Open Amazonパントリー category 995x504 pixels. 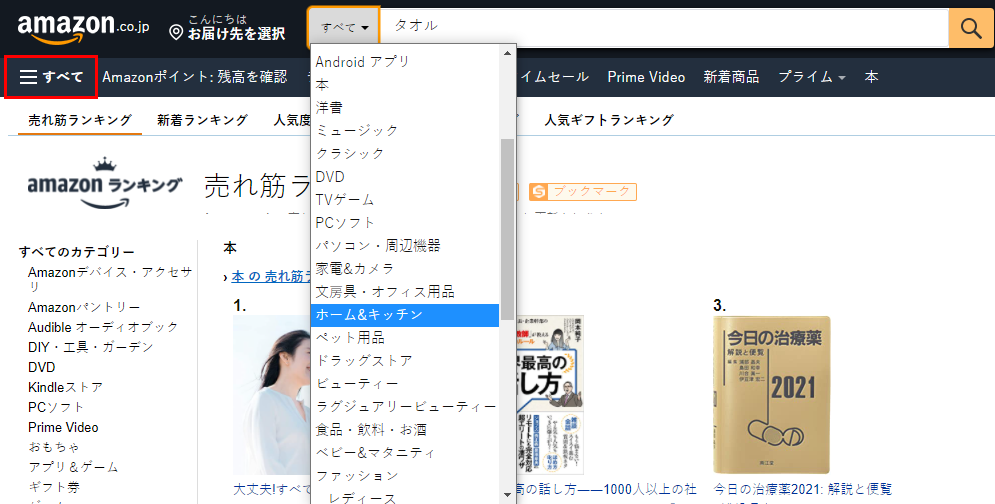84,307
